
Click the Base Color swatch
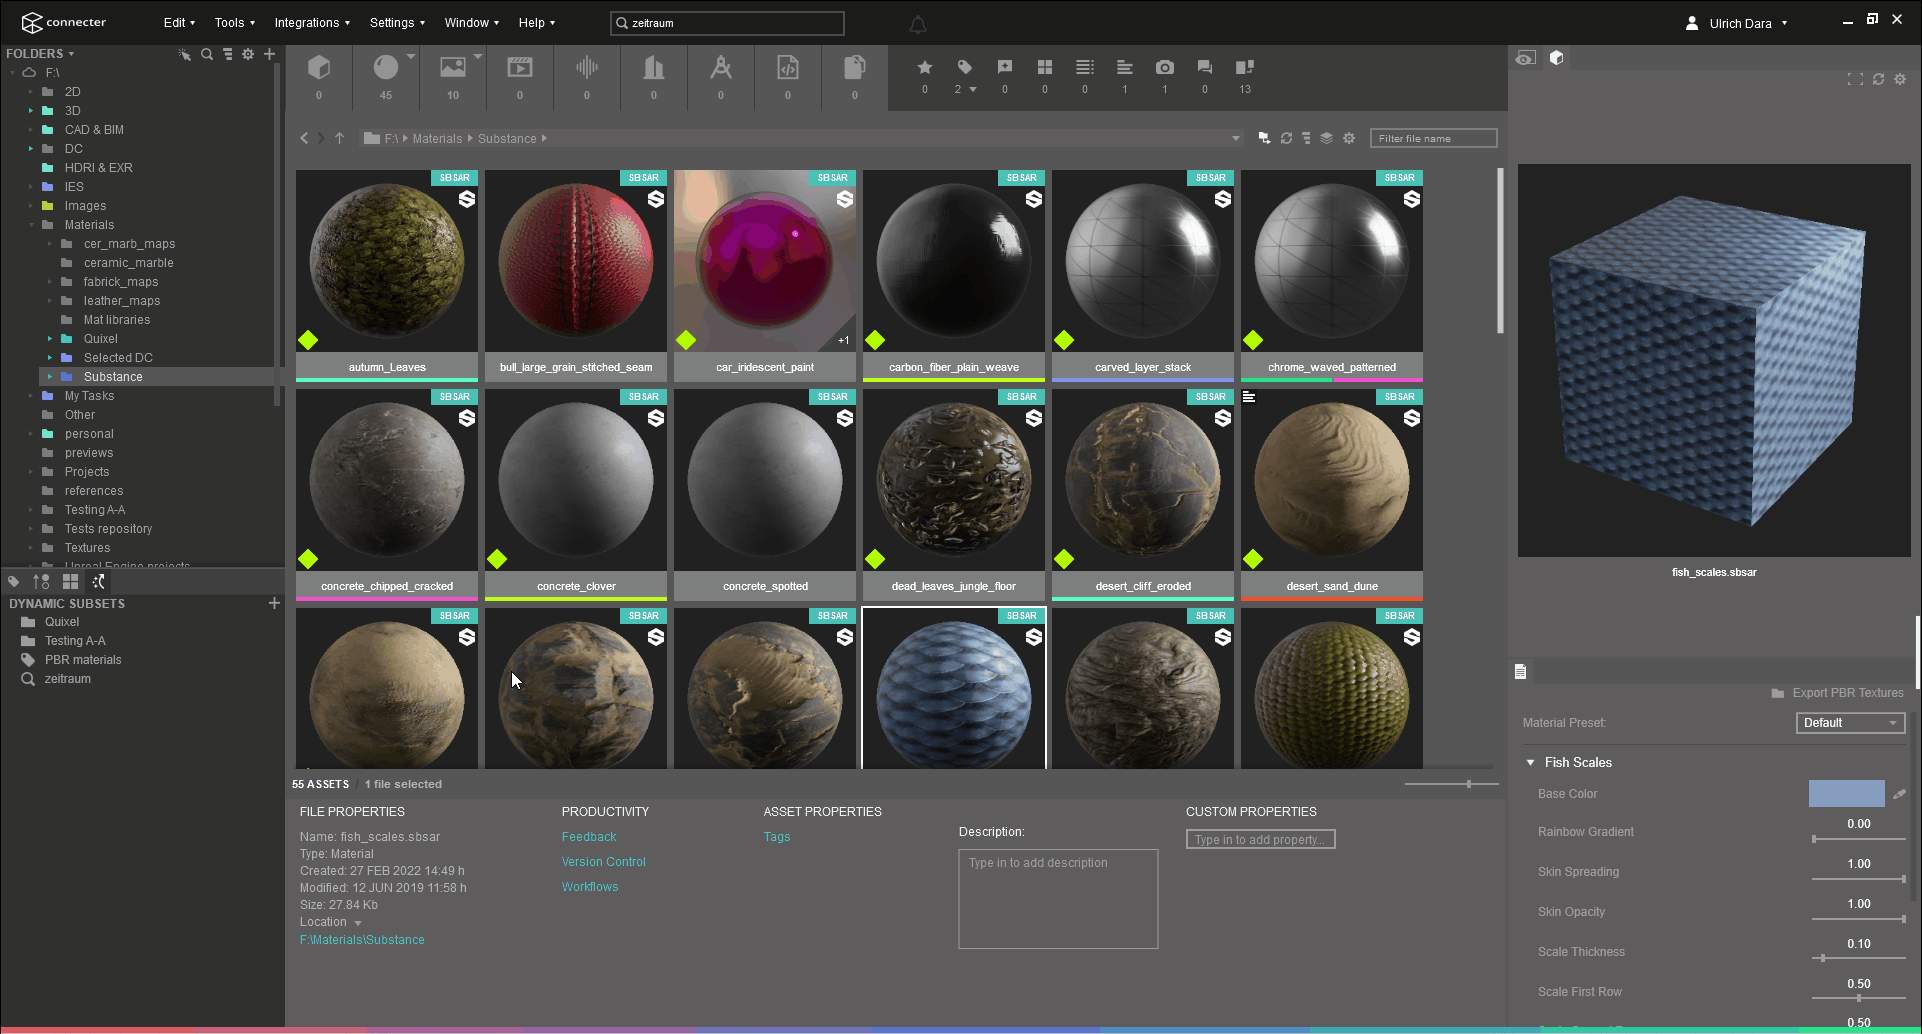1846,794
